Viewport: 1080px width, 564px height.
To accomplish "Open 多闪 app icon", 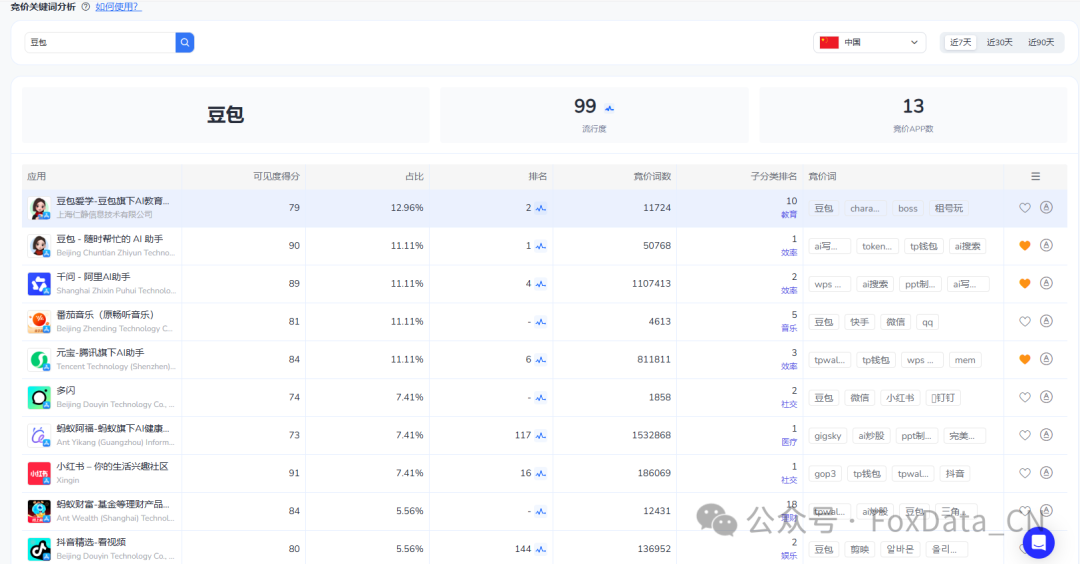I will click(39, 397).
